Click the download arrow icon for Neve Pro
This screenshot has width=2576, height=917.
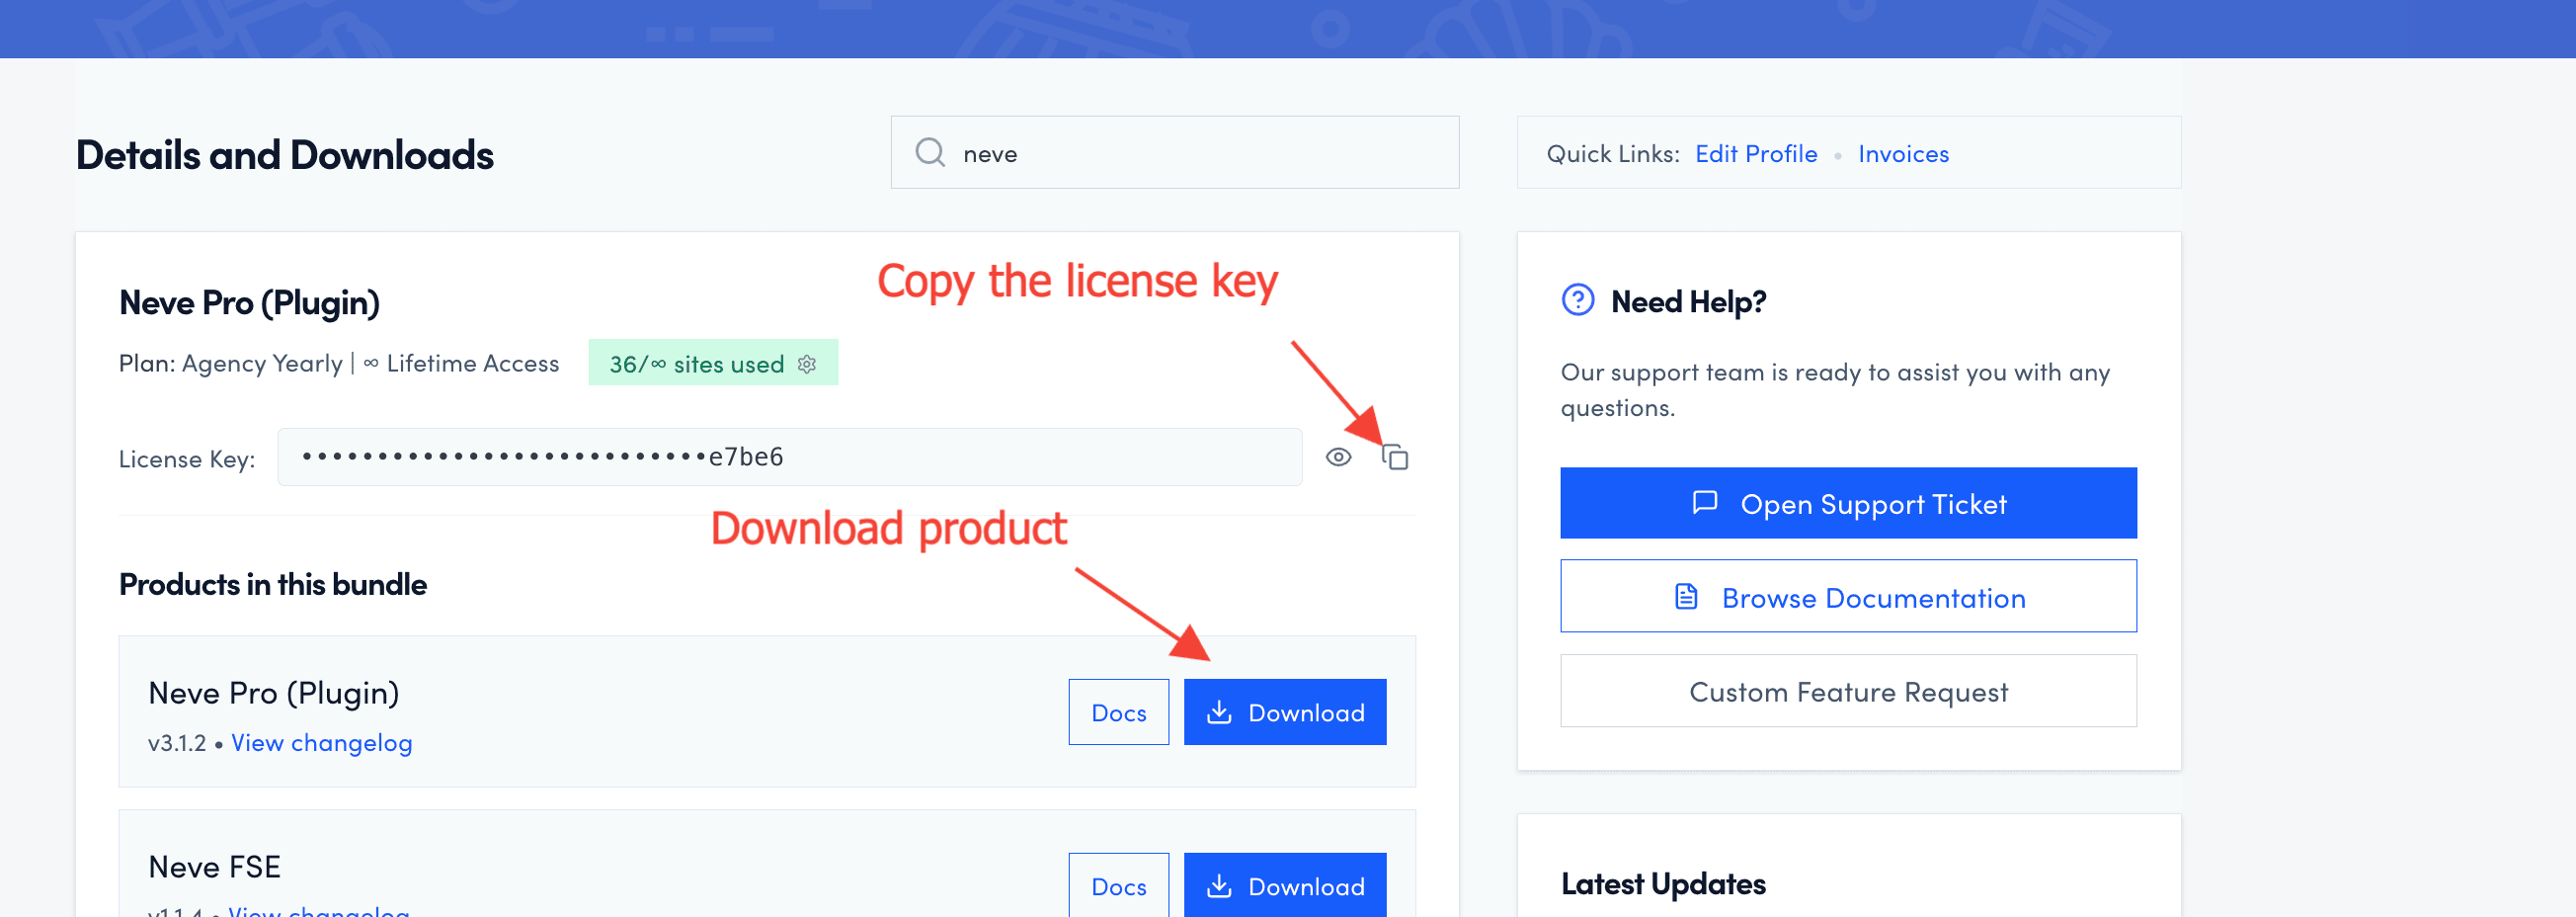tap(1219, 712)
